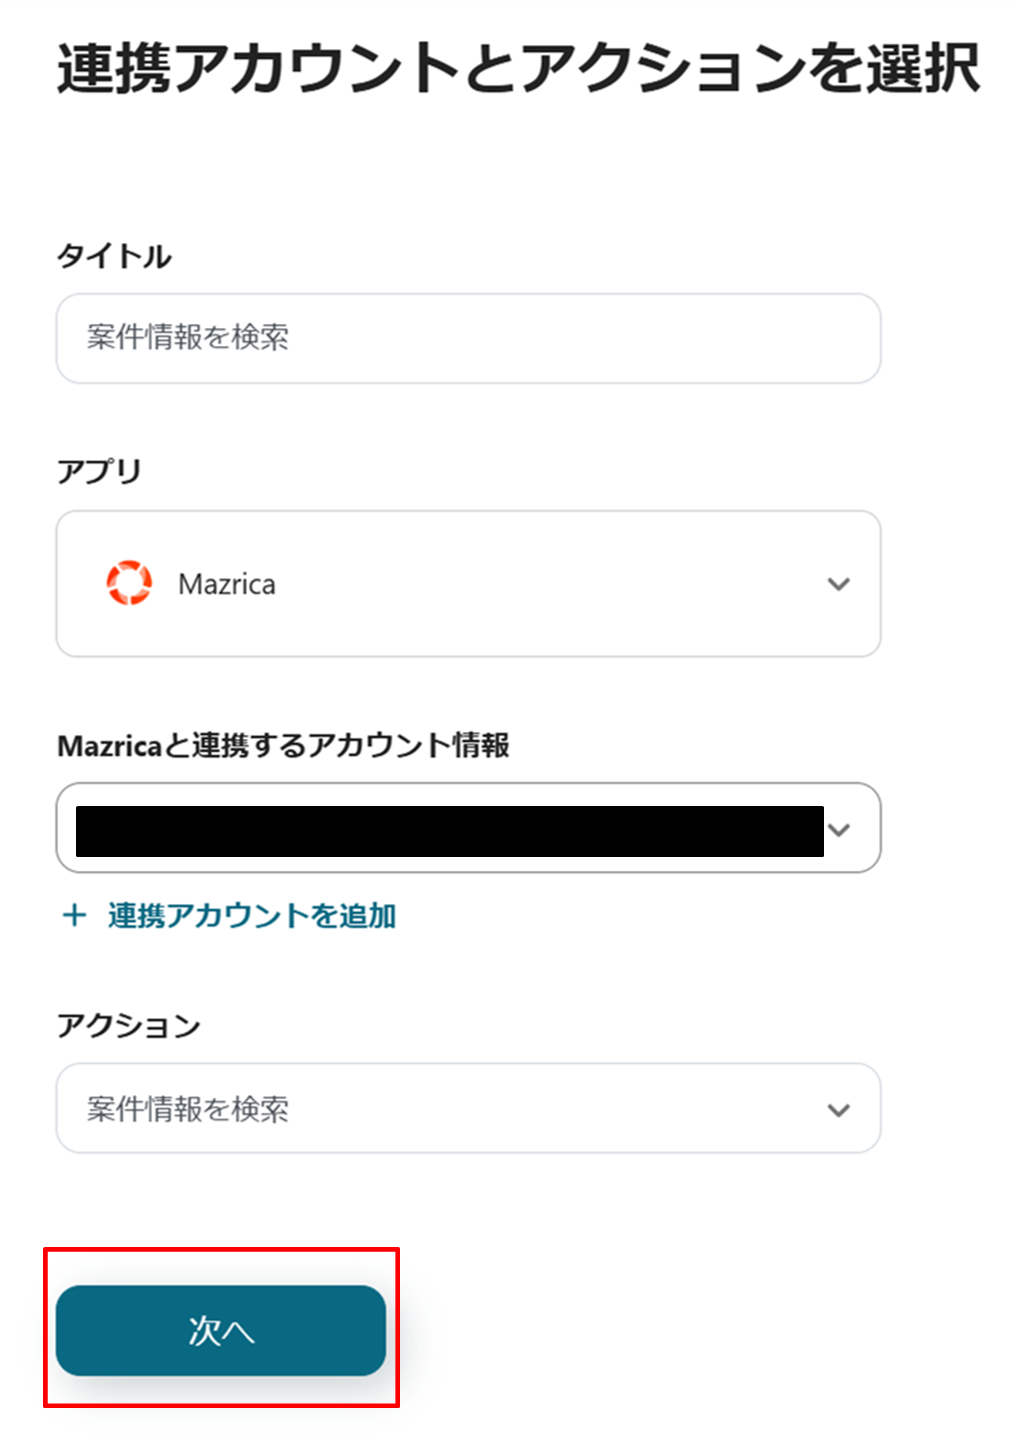Click the Mazrica name in app selector
The width and height of the screenshot is (1017, 1454).
tap(227, 584)
